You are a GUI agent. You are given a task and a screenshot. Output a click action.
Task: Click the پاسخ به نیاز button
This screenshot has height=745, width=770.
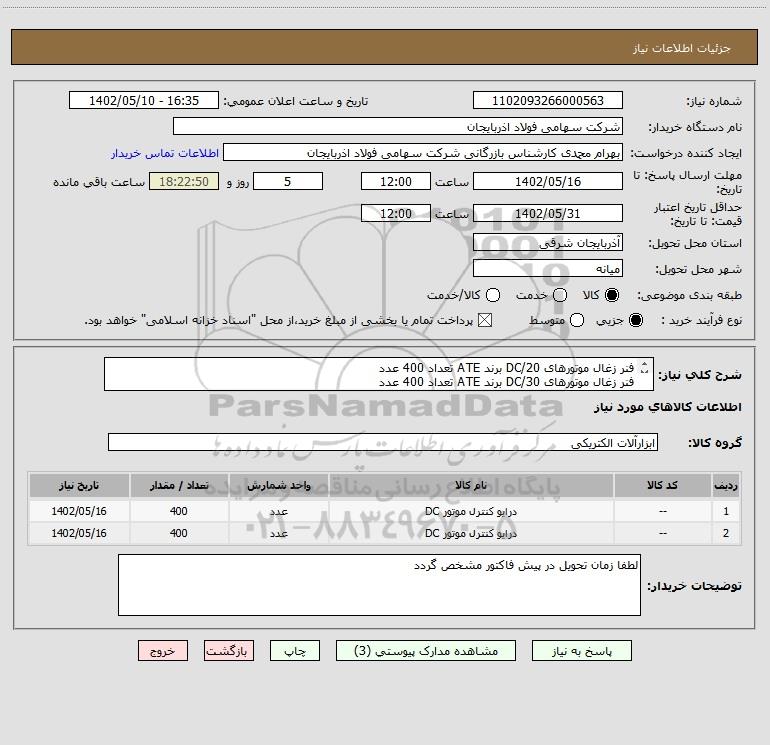(581, 651)
